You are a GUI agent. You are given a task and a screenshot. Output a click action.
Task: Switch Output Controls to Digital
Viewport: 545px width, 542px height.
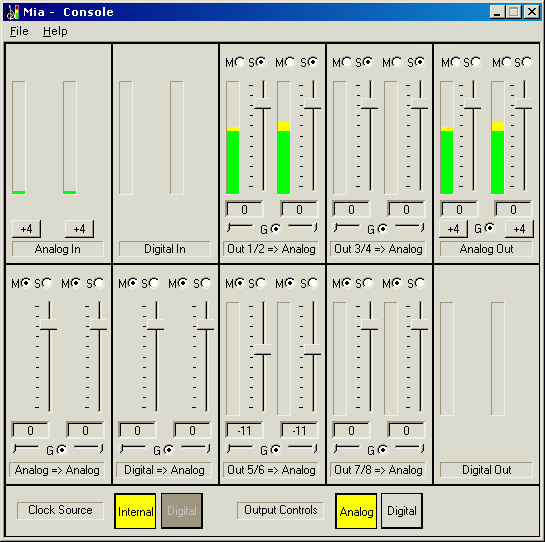pyautogui.click(x=402, y=511)
